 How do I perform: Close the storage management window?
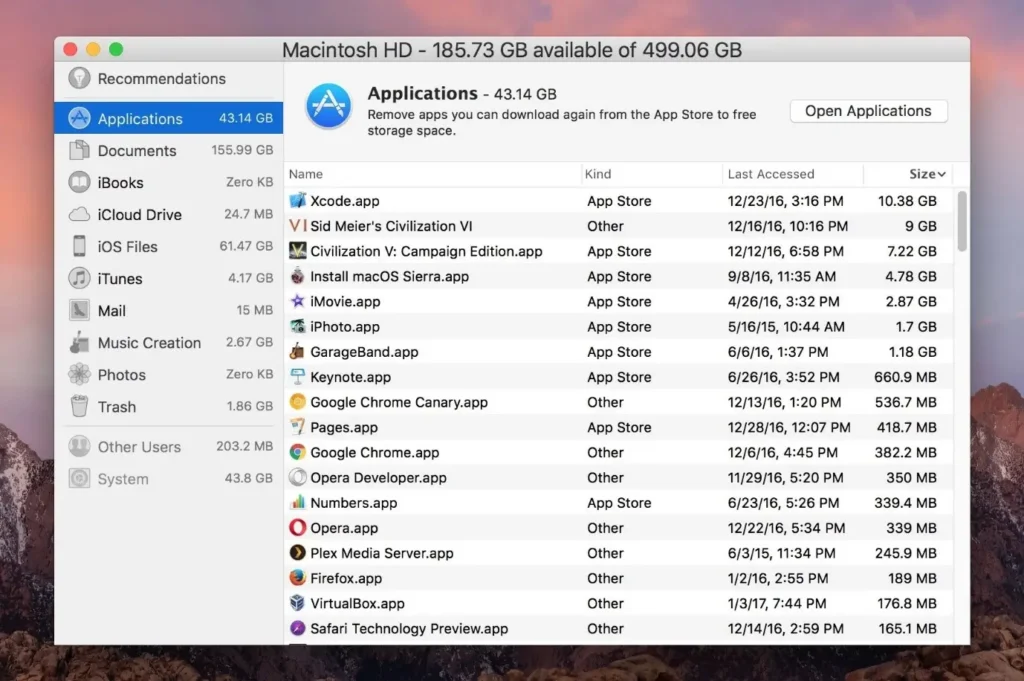click(71, 49)
